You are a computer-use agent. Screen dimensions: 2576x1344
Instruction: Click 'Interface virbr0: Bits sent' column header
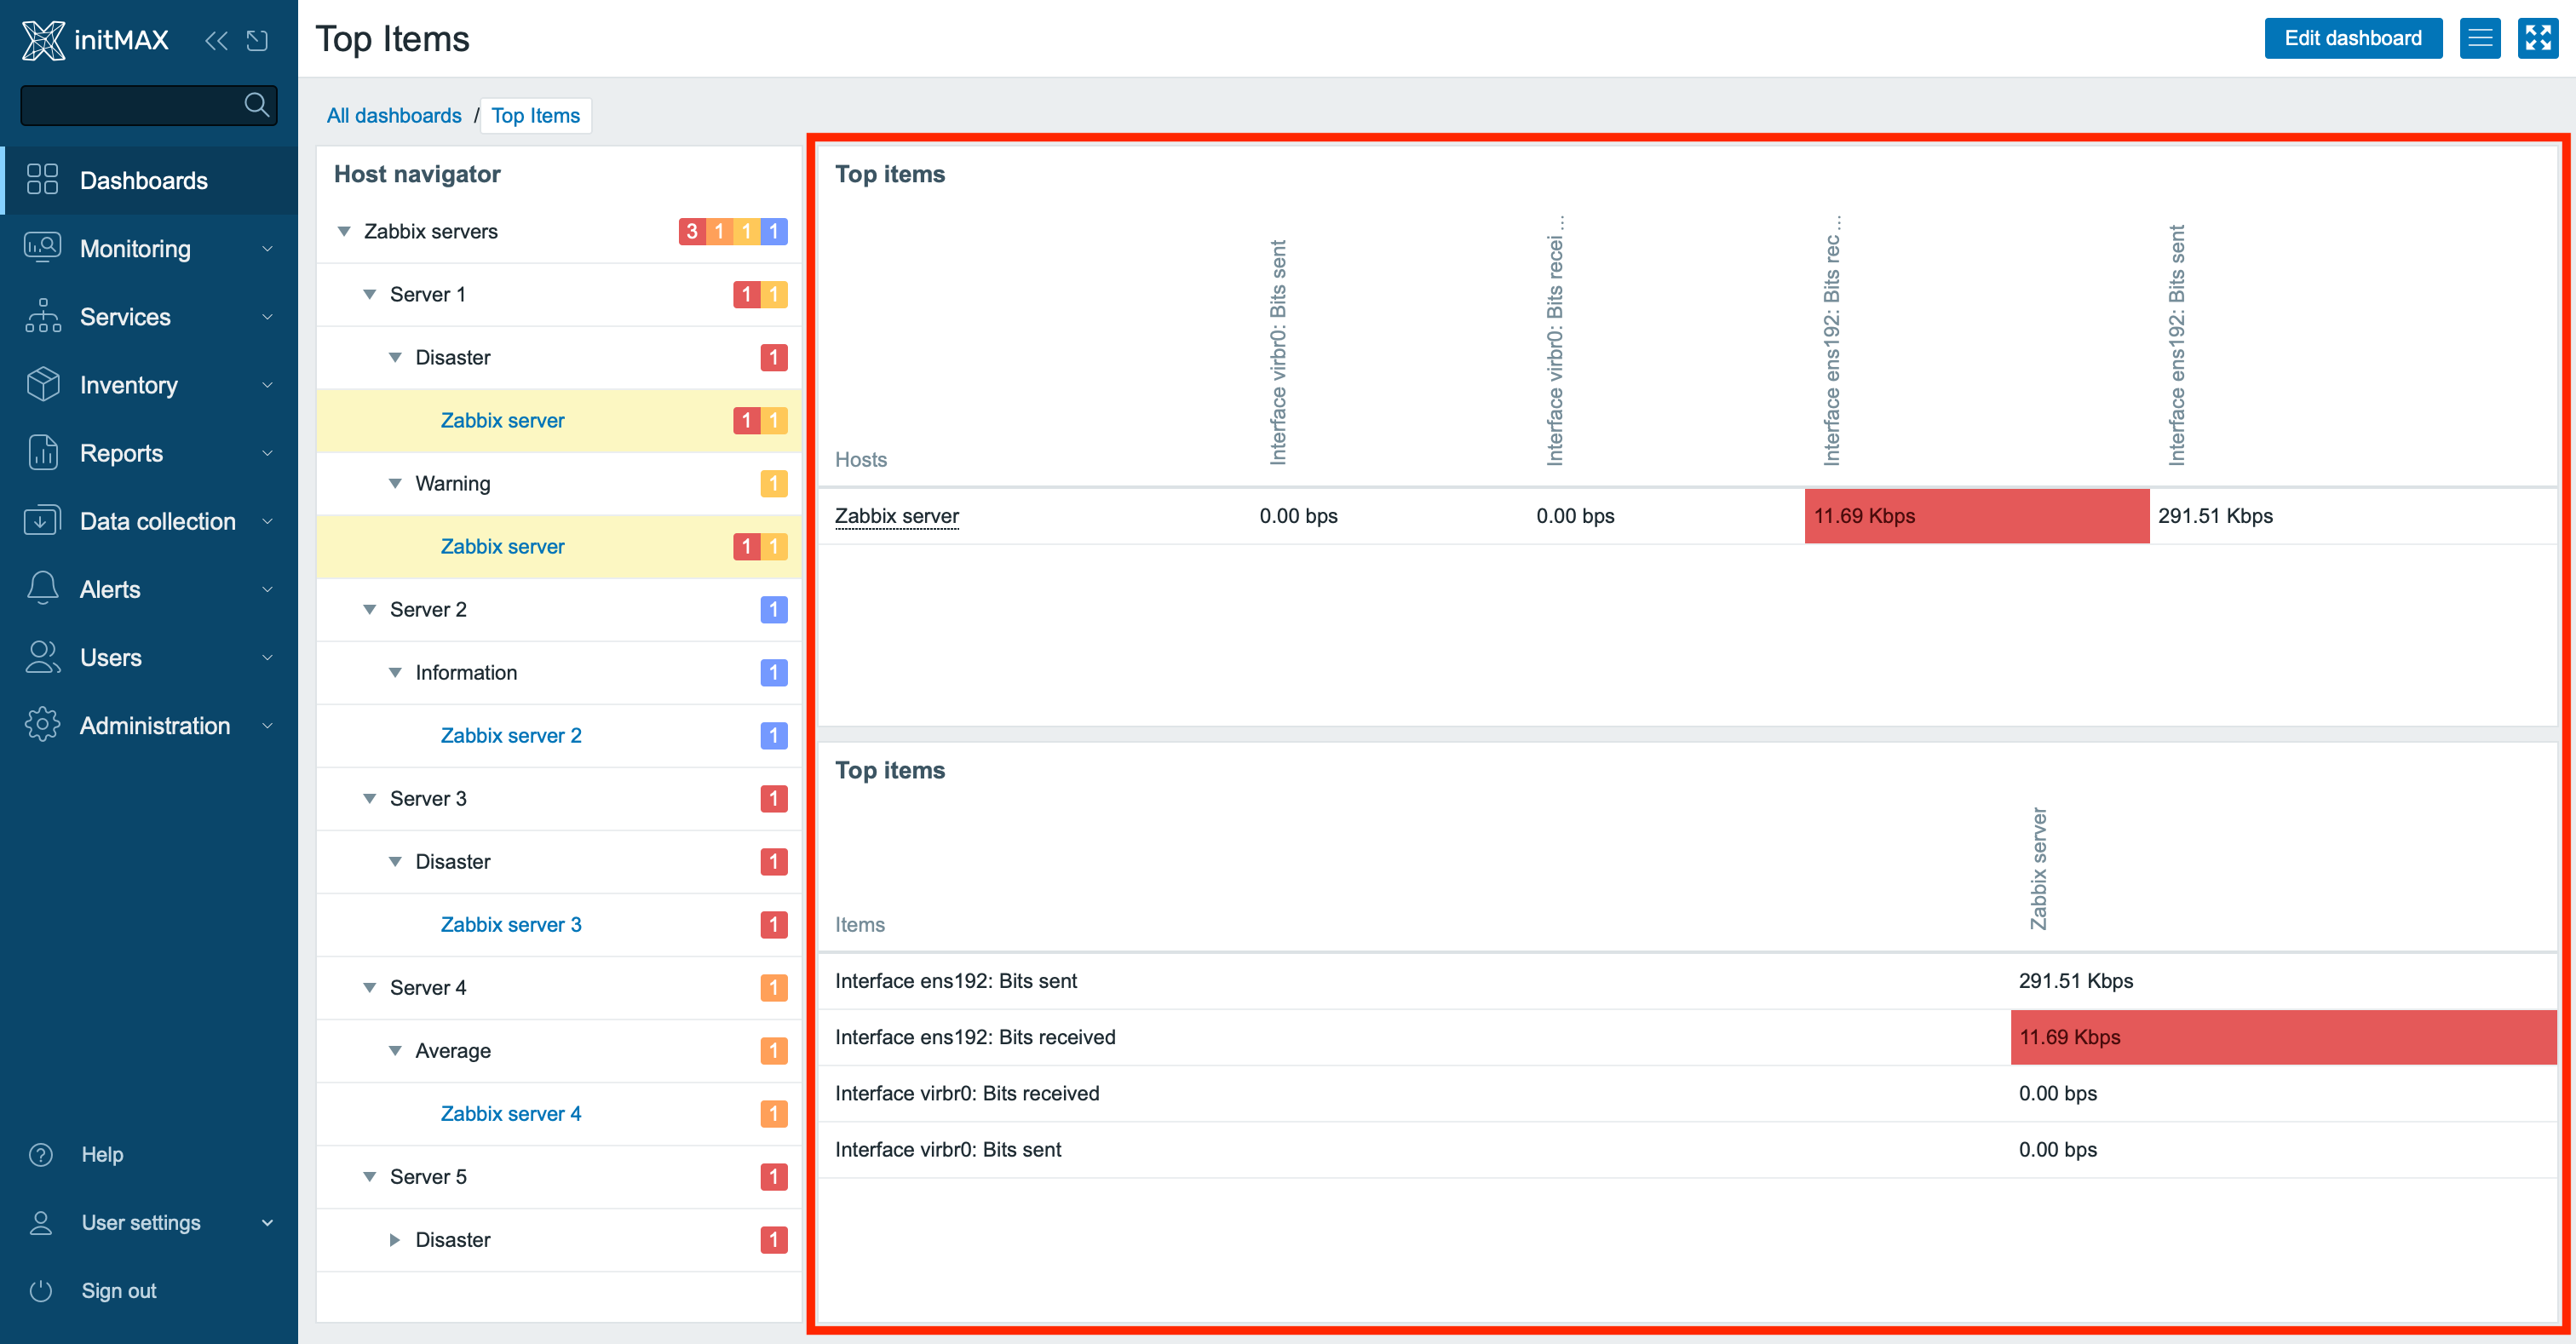coord(1278,352)
